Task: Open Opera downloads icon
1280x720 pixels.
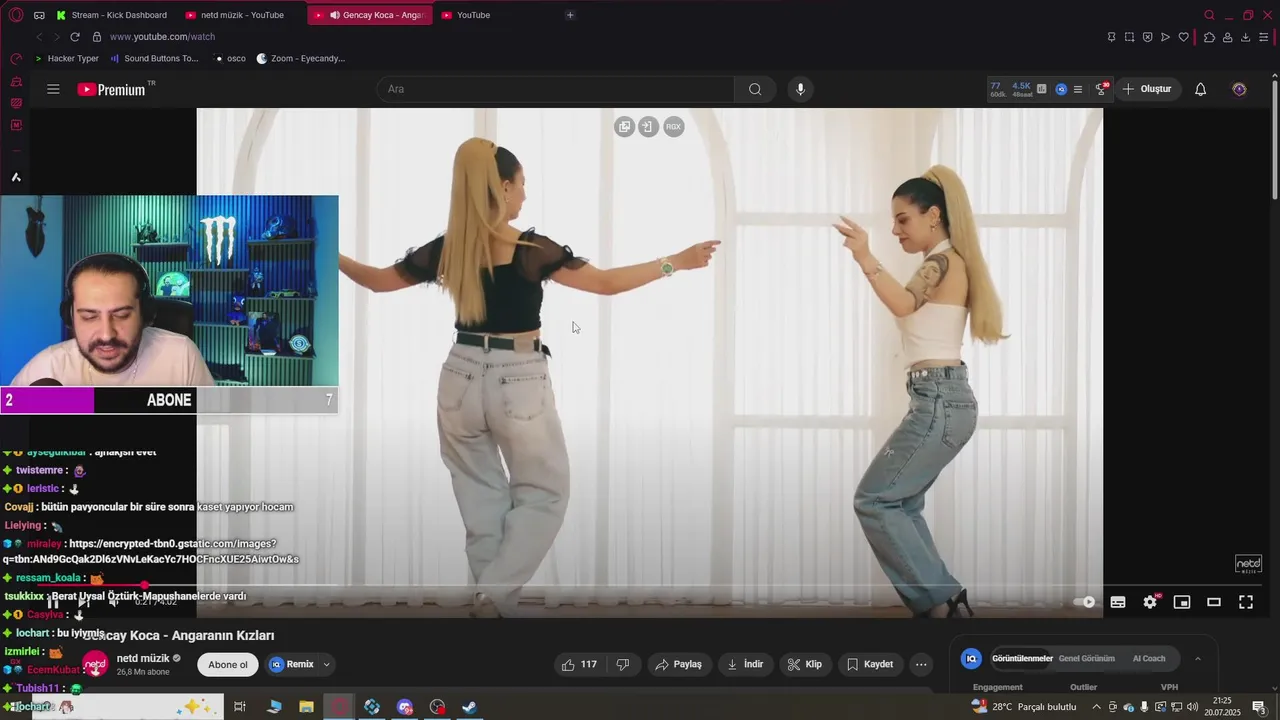Action: click(x=1245, y=37)
